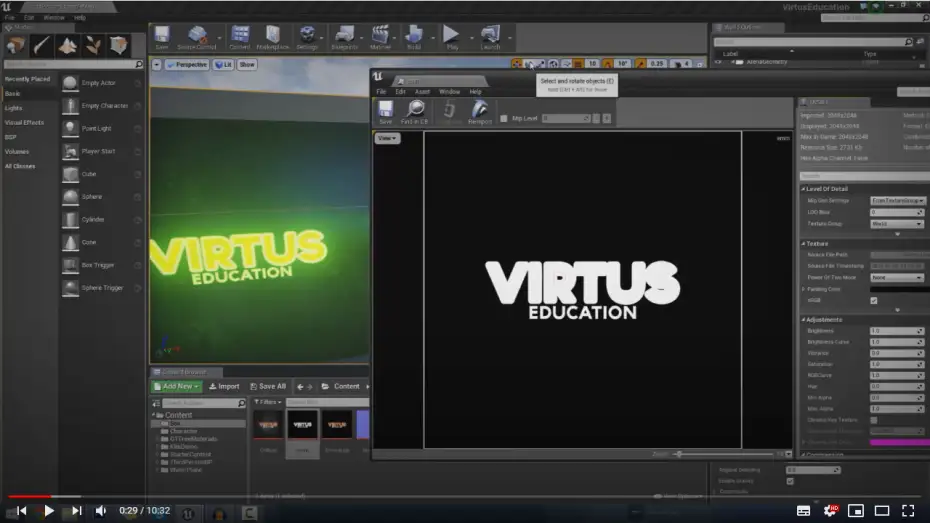Click magenta Chroma Key Color swatch
Viewport: 930px width, 523px height.
899,442
